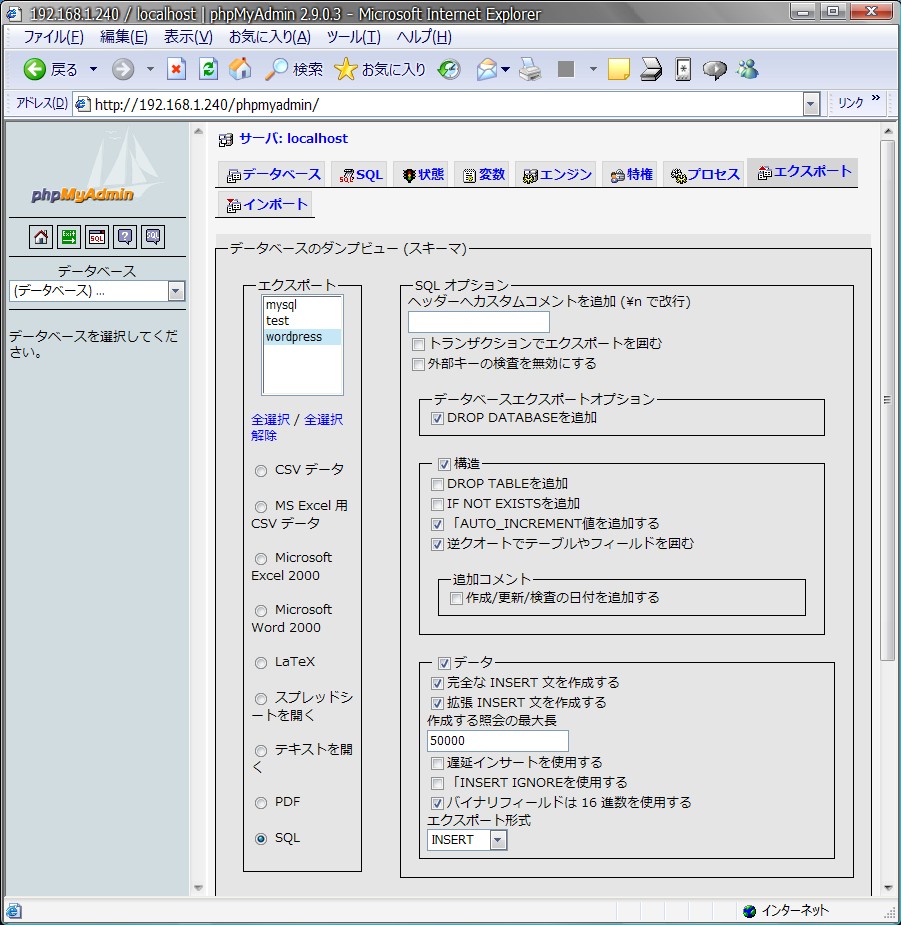Open the ファイル menu
This screenshot has height=925, width=901.
pyautogui.click(x=53, y=37)
